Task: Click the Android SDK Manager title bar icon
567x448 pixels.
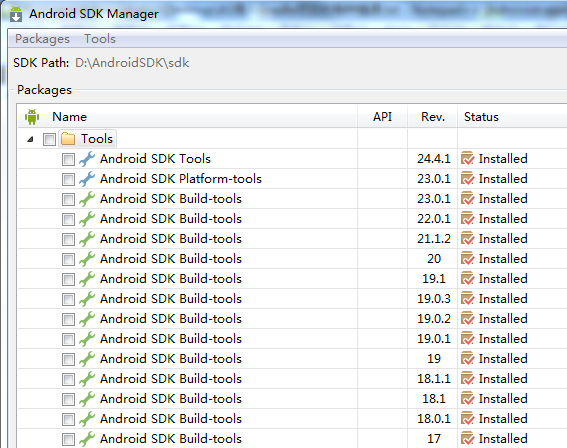Action: point(16,14)
